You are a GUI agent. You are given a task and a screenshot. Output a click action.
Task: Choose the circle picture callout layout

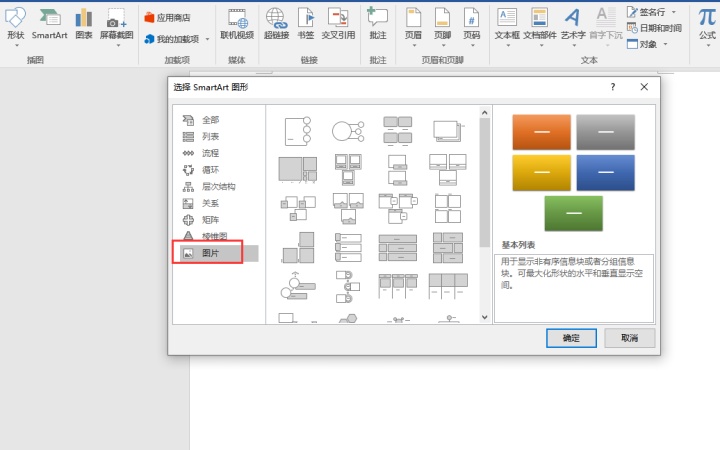348,131
